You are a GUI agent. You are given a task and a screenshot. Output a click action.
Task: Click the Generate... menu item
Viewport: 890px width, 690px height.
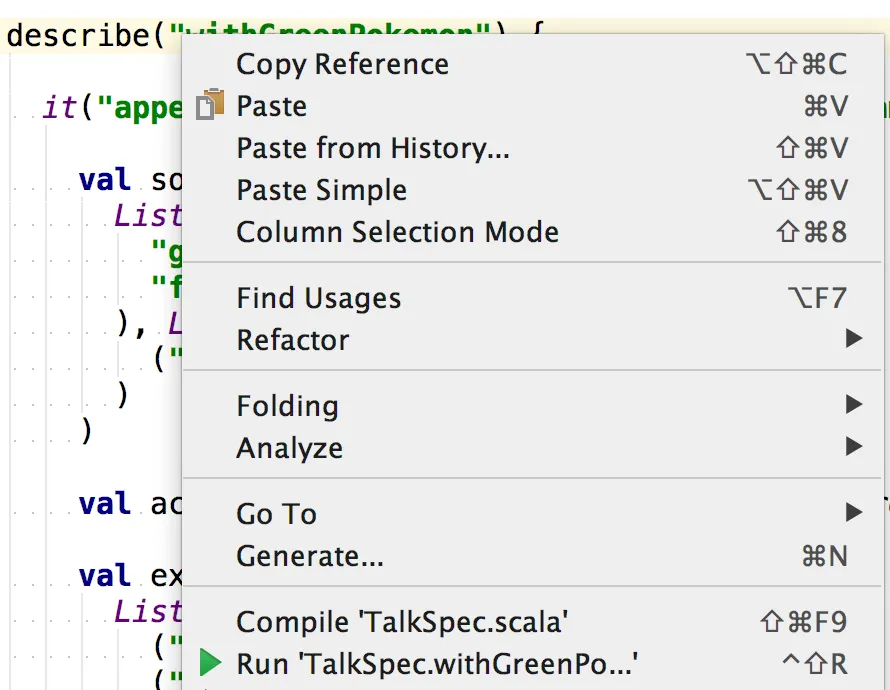(x=309, y=556)
